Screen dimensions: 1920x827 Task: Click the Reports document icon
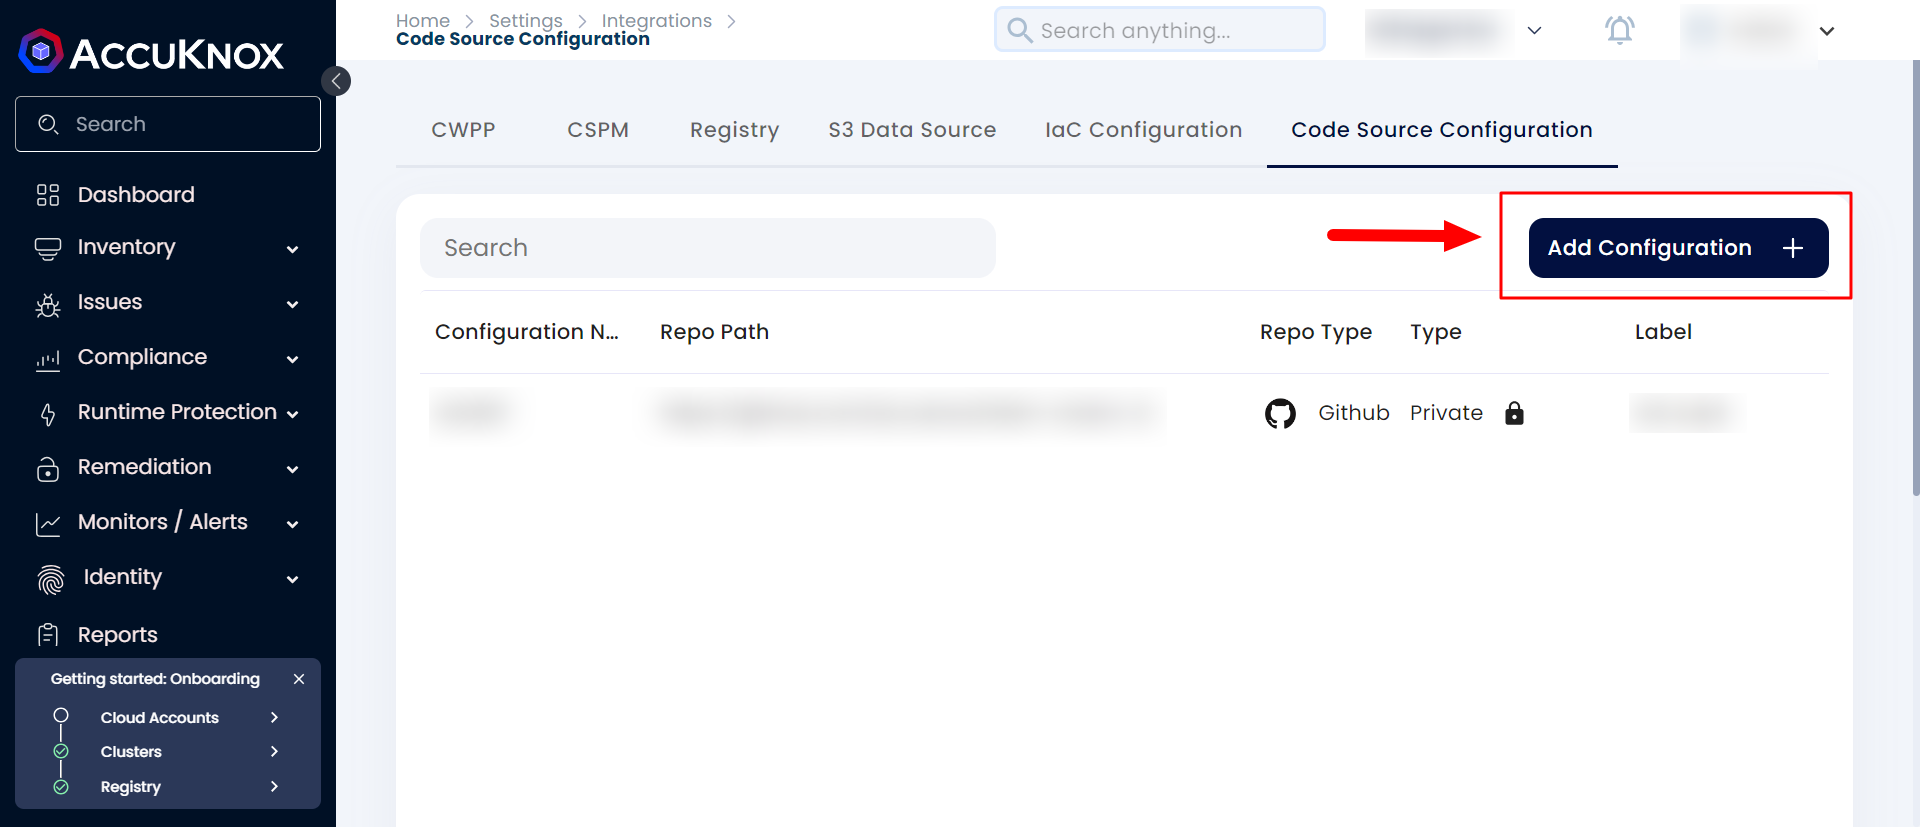click(x=48, y=635)
